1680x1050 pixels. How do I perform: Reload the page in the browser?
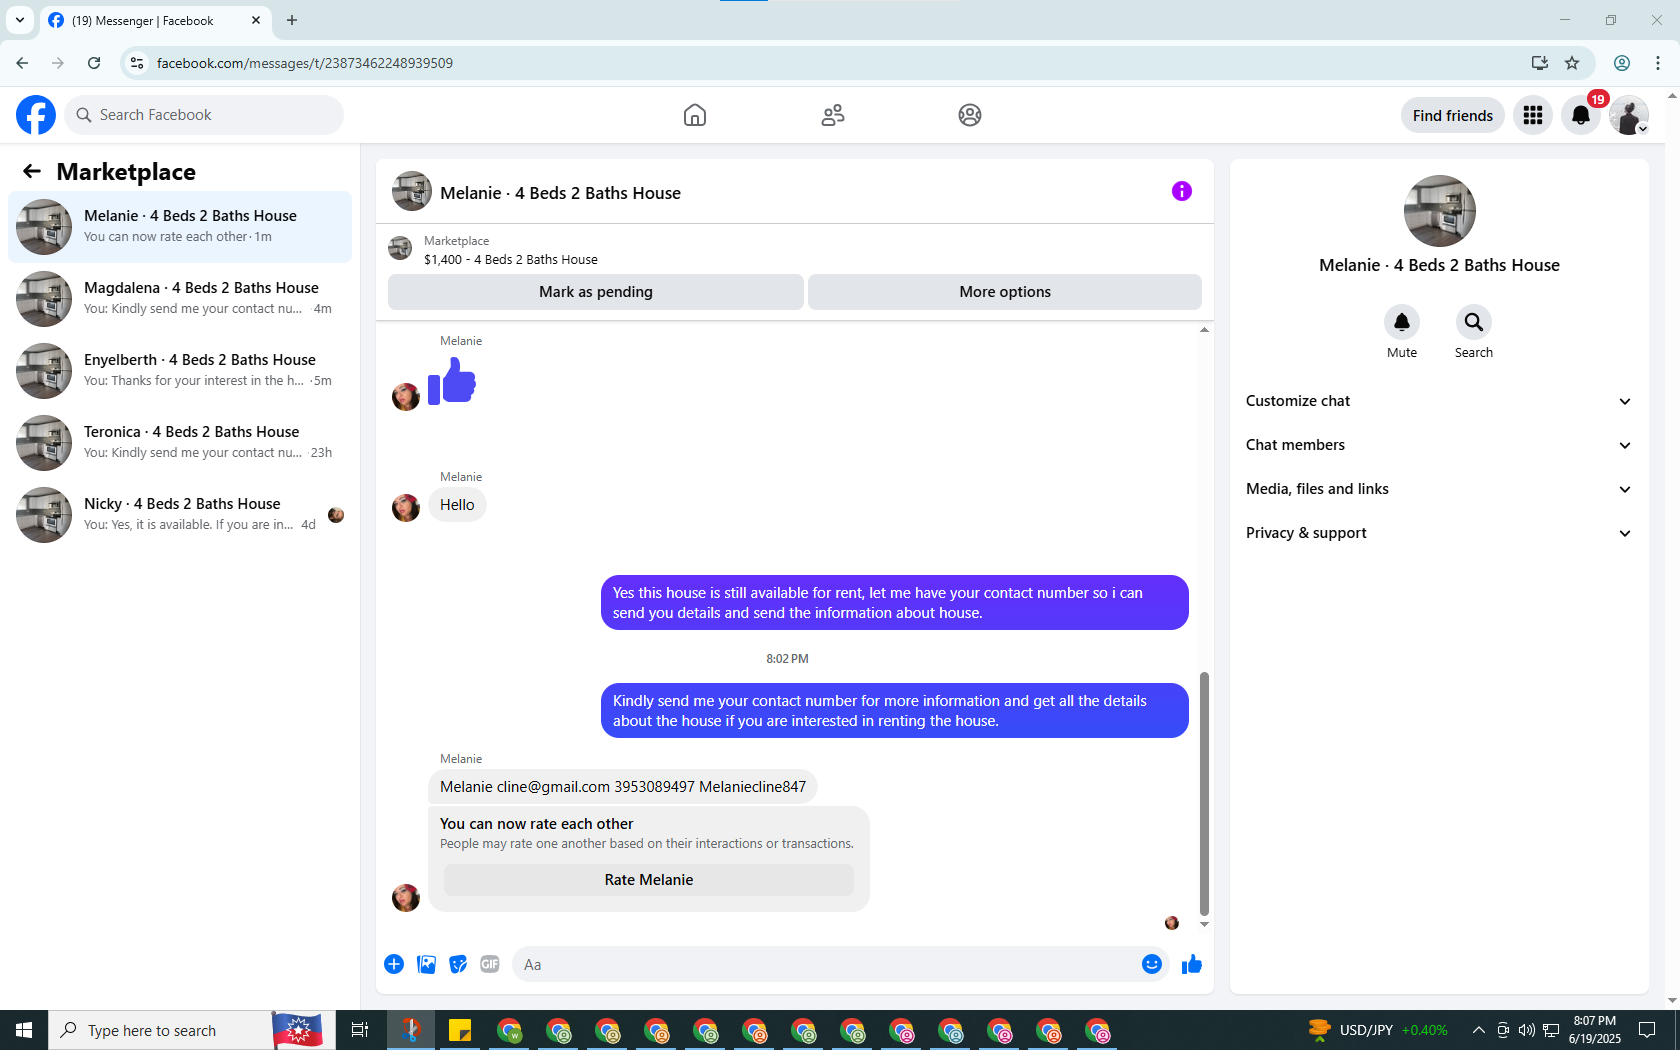tap(94, 63)
